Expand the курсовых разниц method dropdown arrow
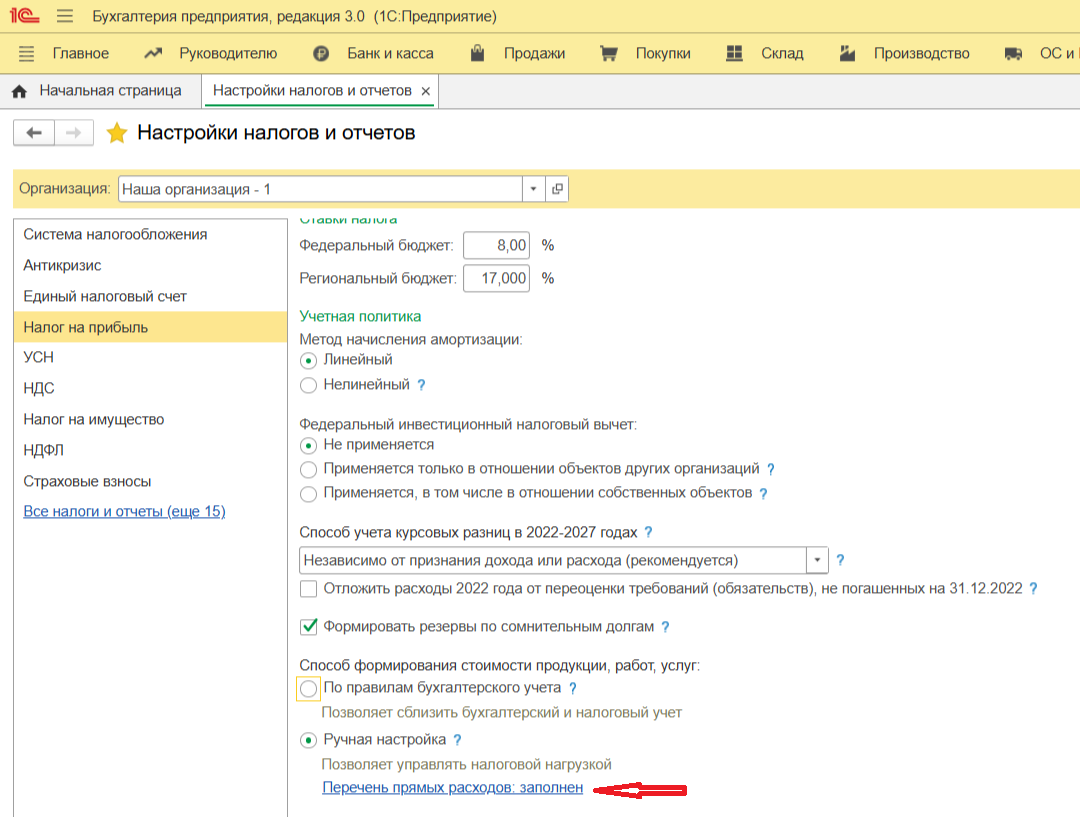This screenshot has width=1080, height=817. coord(817,560)
